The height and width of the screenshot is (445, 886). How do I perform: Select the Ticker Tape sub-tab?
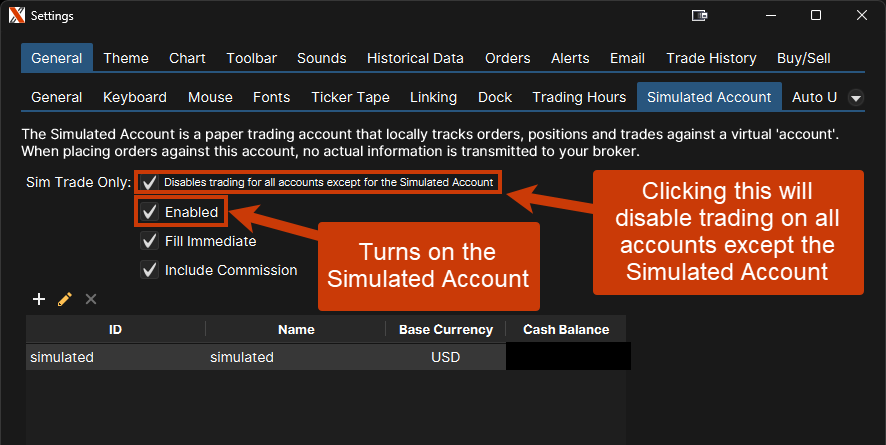coord(350,97)
